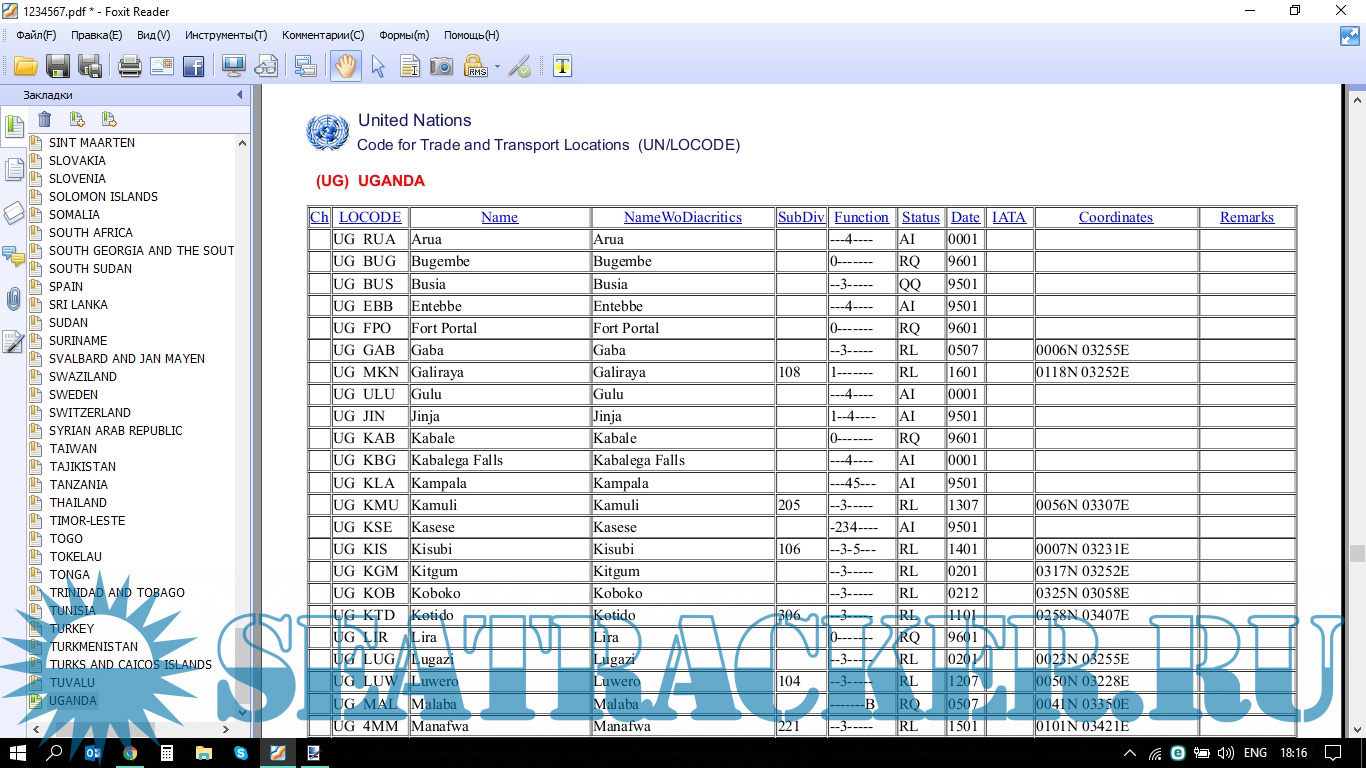Choose the Select Text tool
Image resolution: width=1366 pixels, height=768 pixels.
tap(409, 67)
